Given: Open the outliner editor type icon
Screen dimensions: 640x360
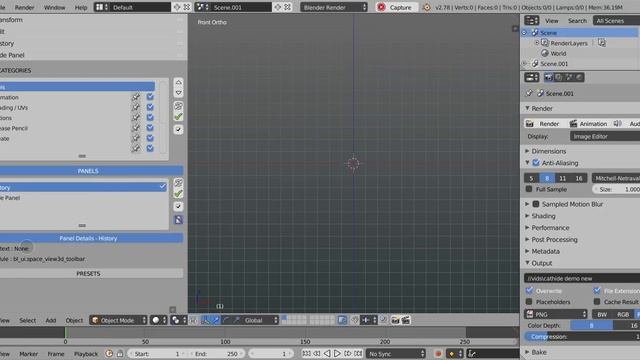Looking at the screenshot, I should [531, 20].
